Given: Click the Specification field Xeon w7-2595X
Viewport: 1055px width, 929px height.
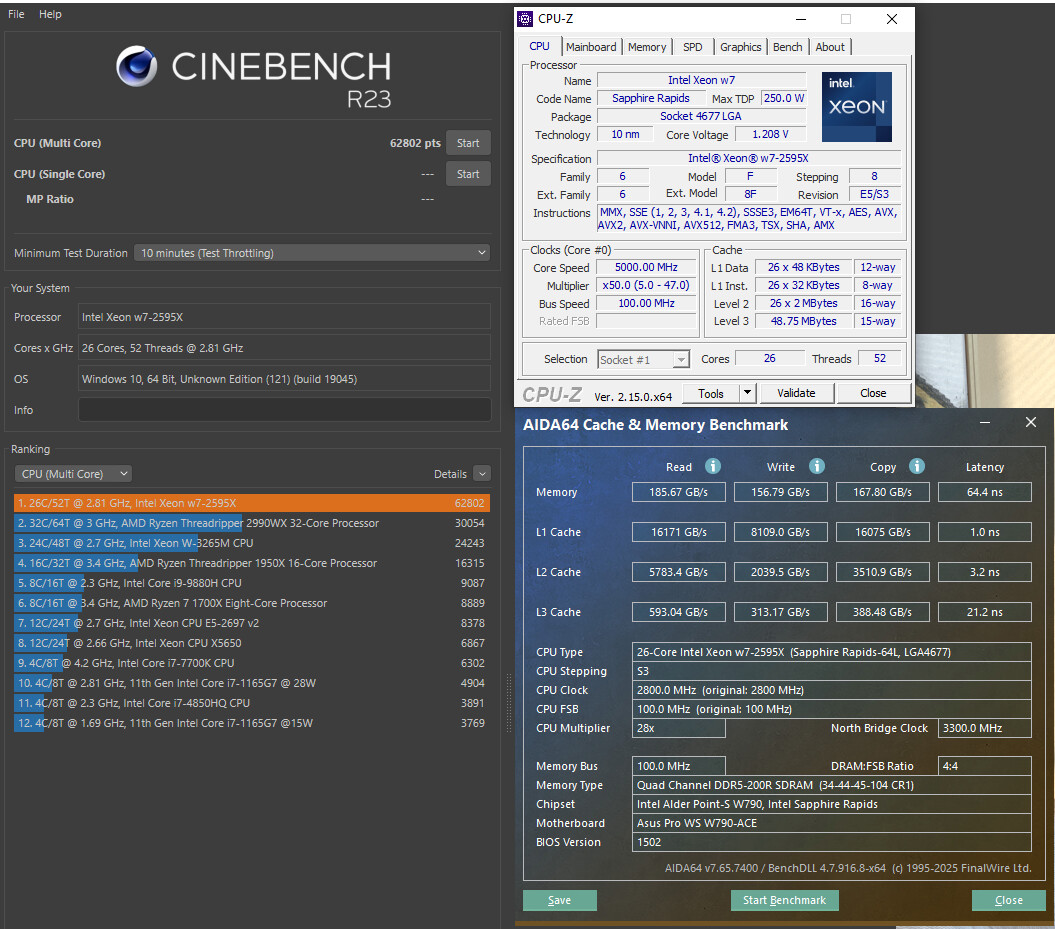Looking at the screenshot, I should coord(748,159).
